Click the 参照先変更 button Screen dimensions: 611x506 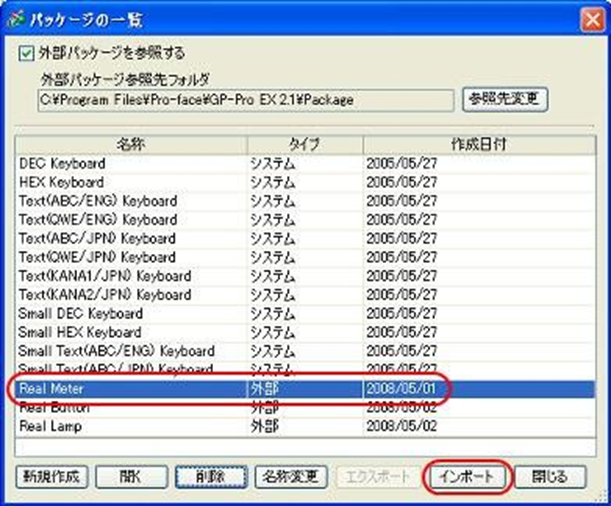(x=505, y=100)
